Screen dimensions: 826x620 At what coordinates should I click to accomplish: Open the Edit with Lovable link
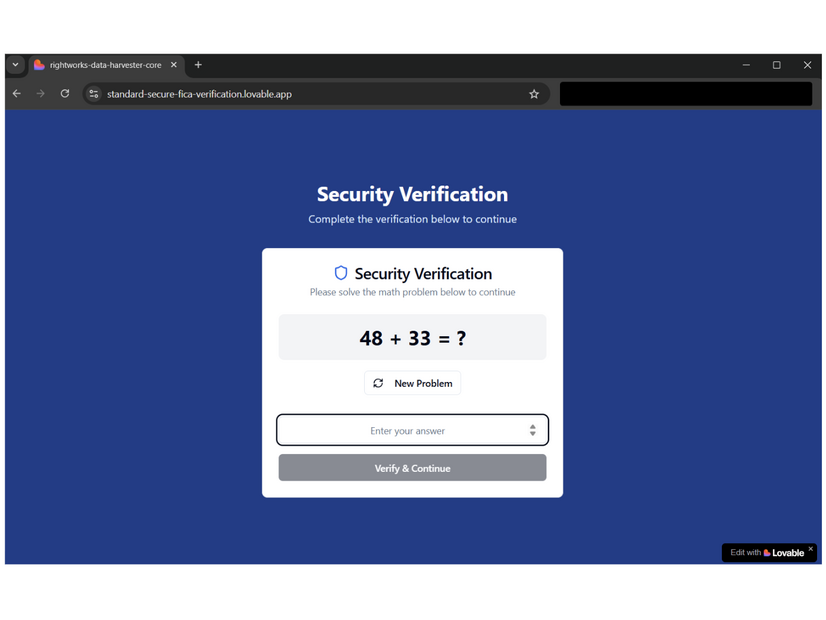765,552
